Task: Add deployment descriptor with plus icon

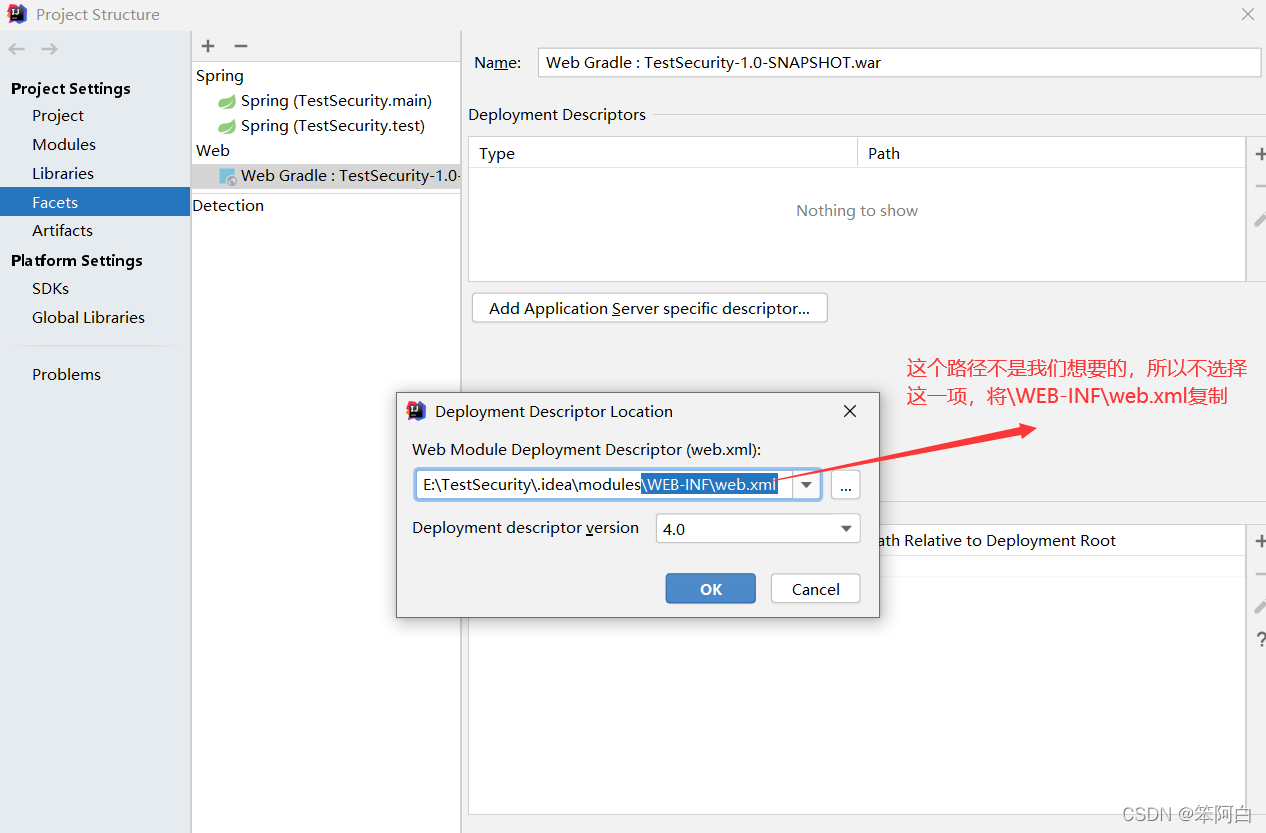Action: coord(1259,154)
